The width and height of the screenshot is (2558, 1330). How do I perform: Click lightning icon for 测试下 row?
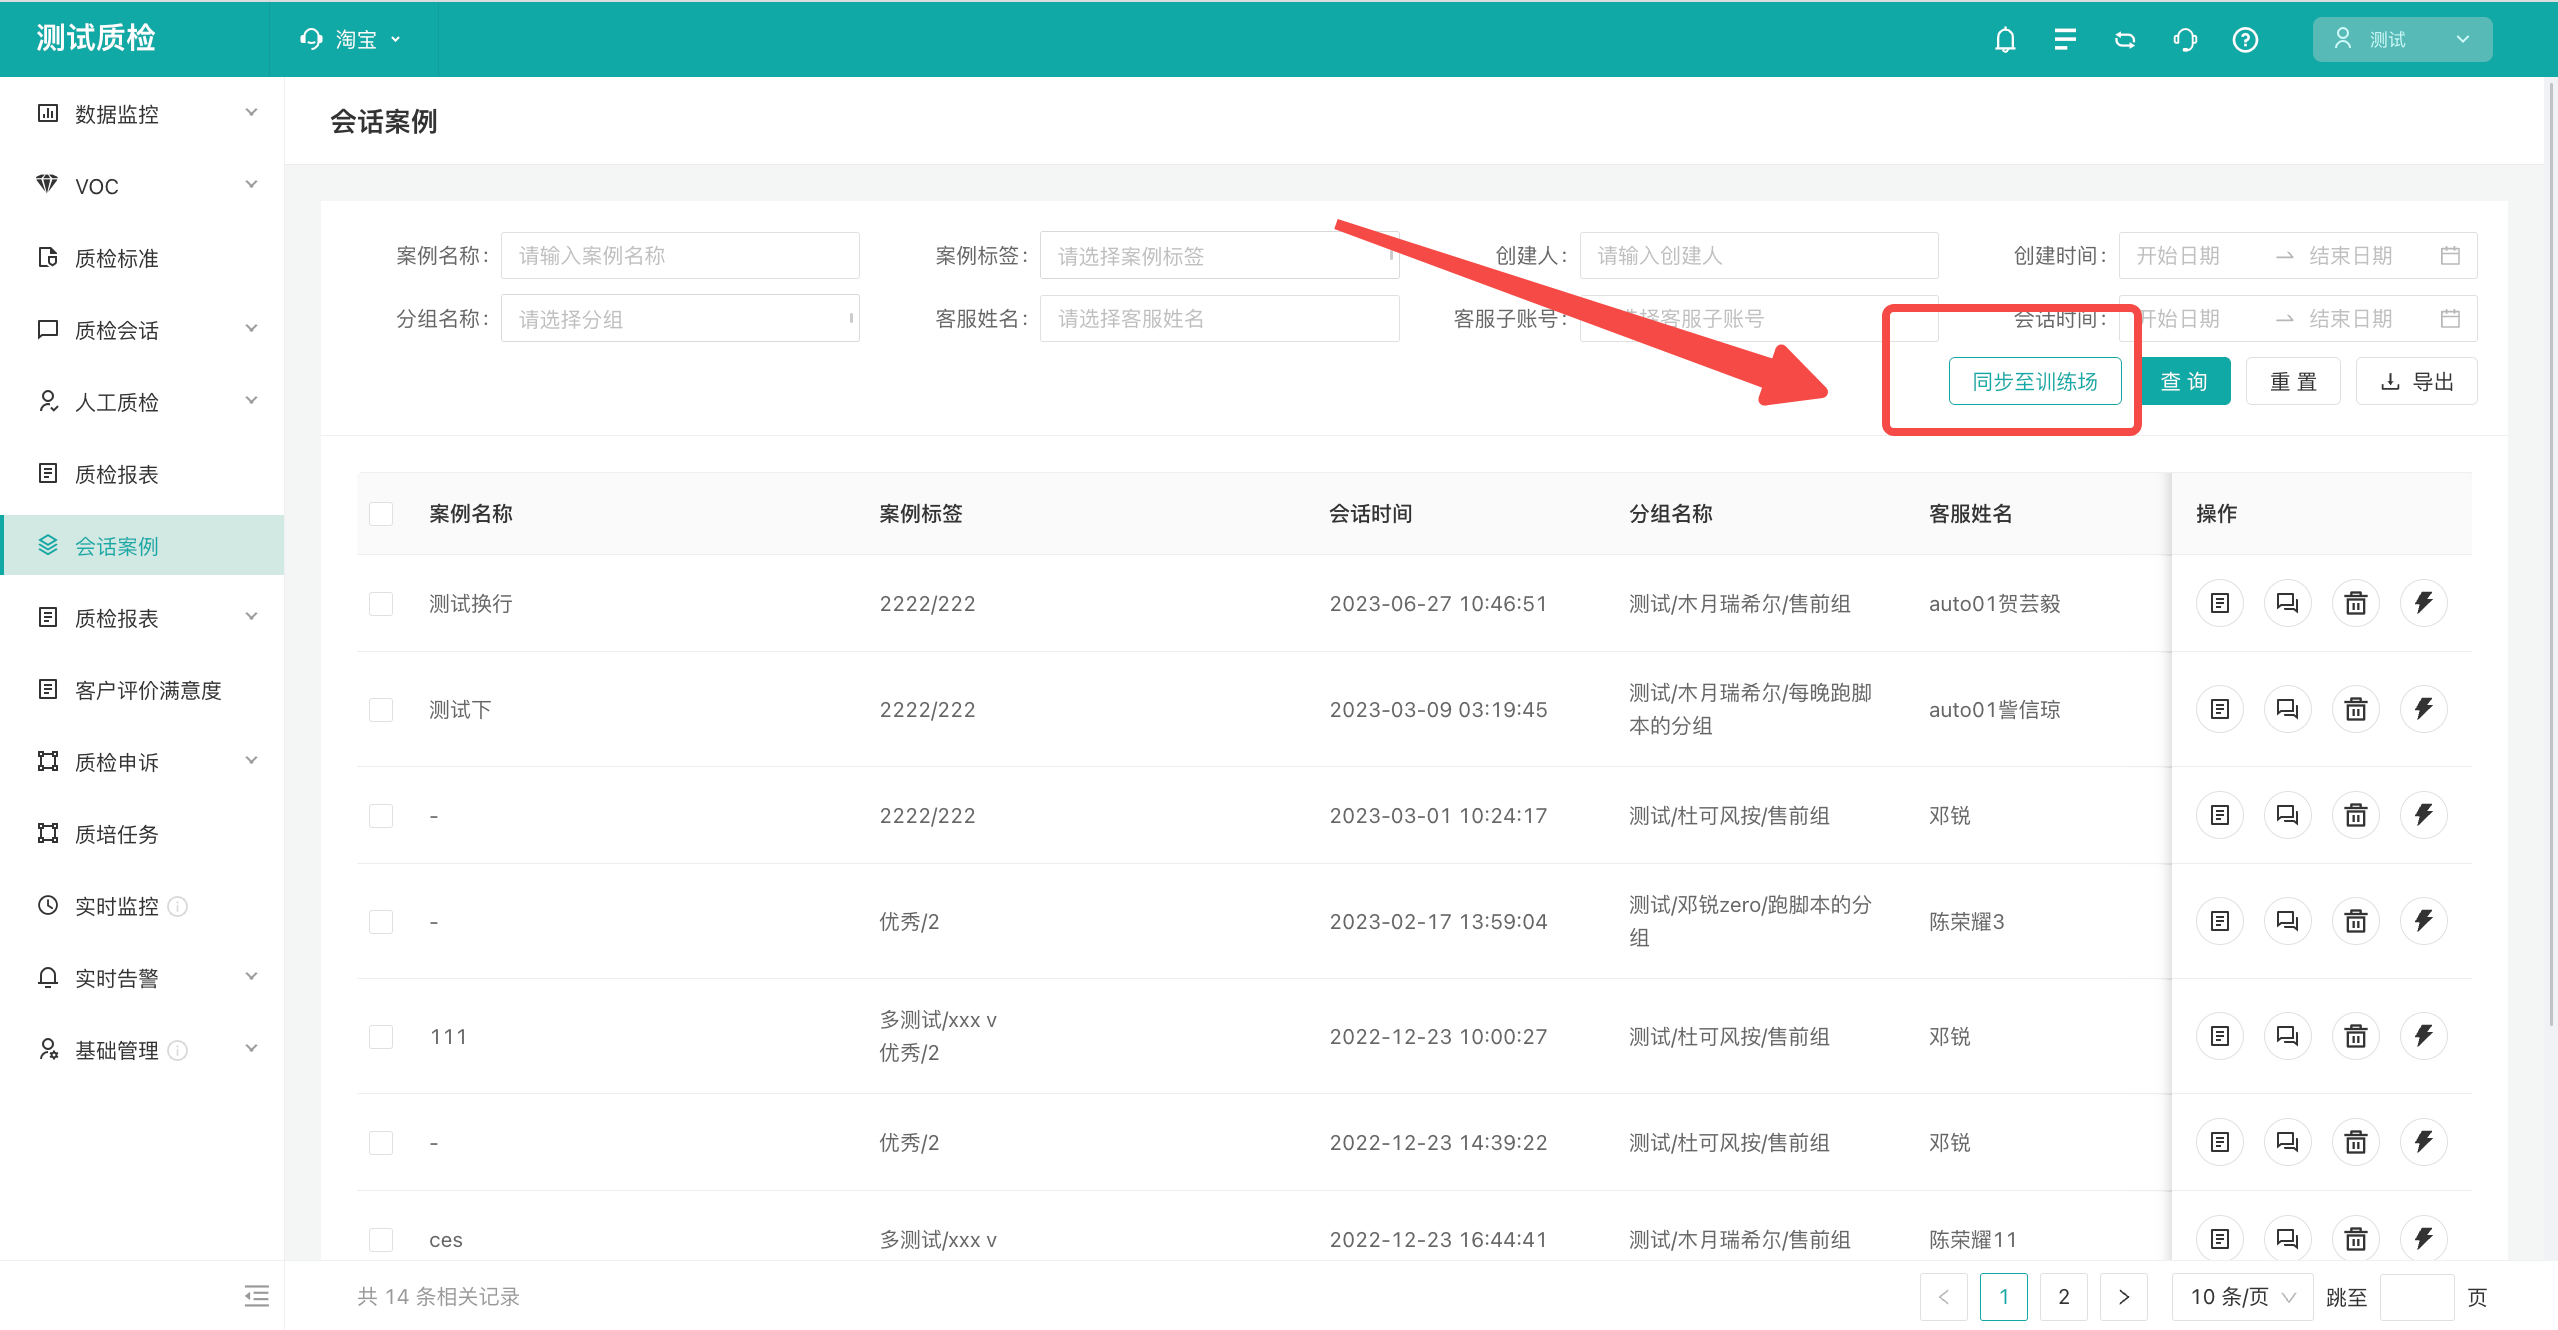[2424, 709]
